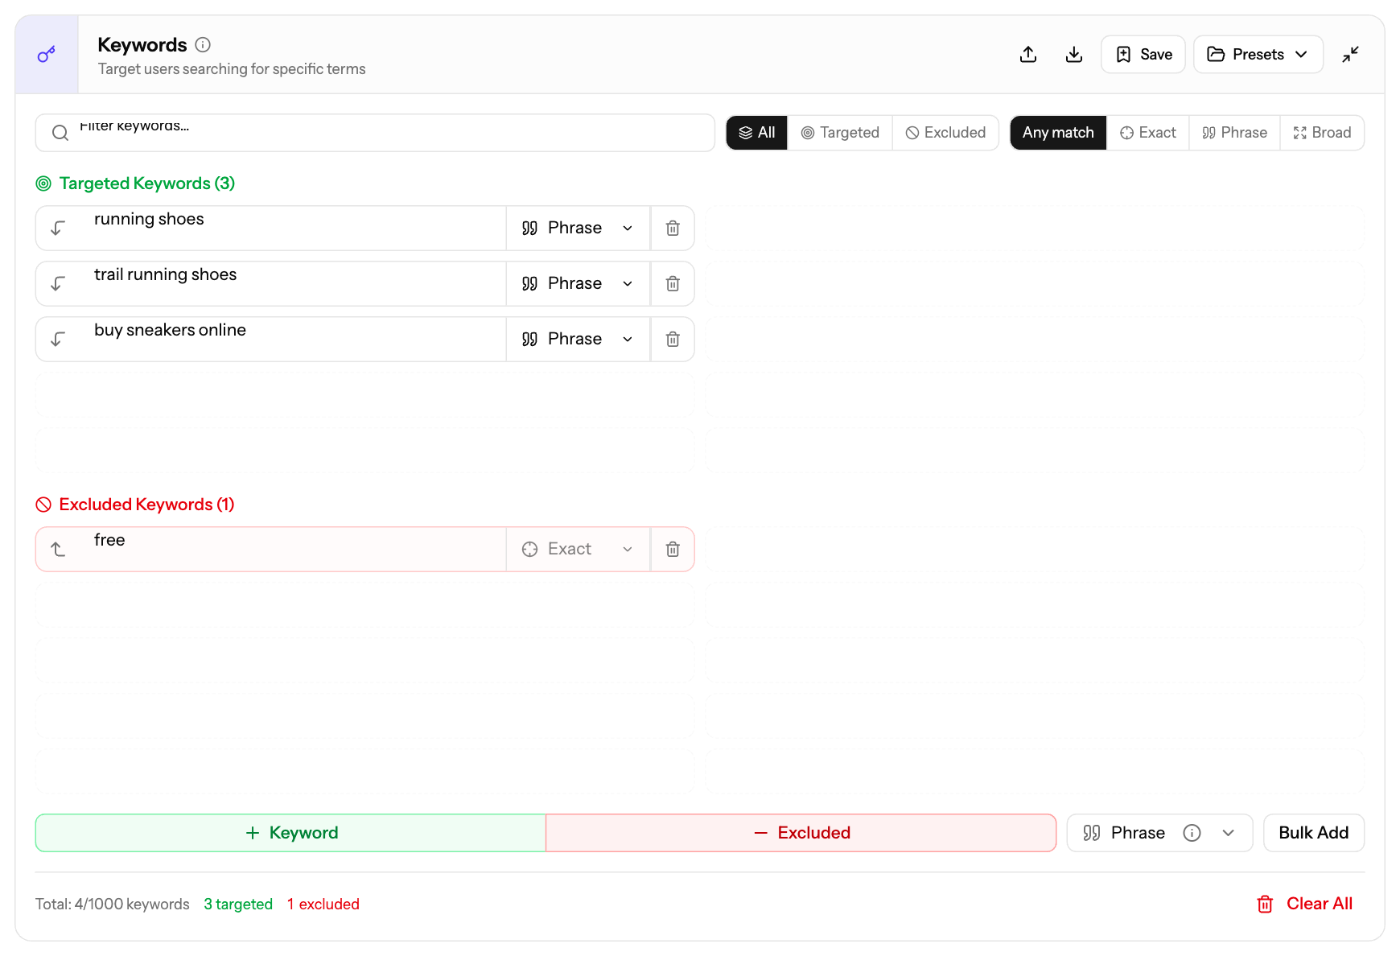Move 'trail running shoes' to excluded arrow

pos(58,284)
